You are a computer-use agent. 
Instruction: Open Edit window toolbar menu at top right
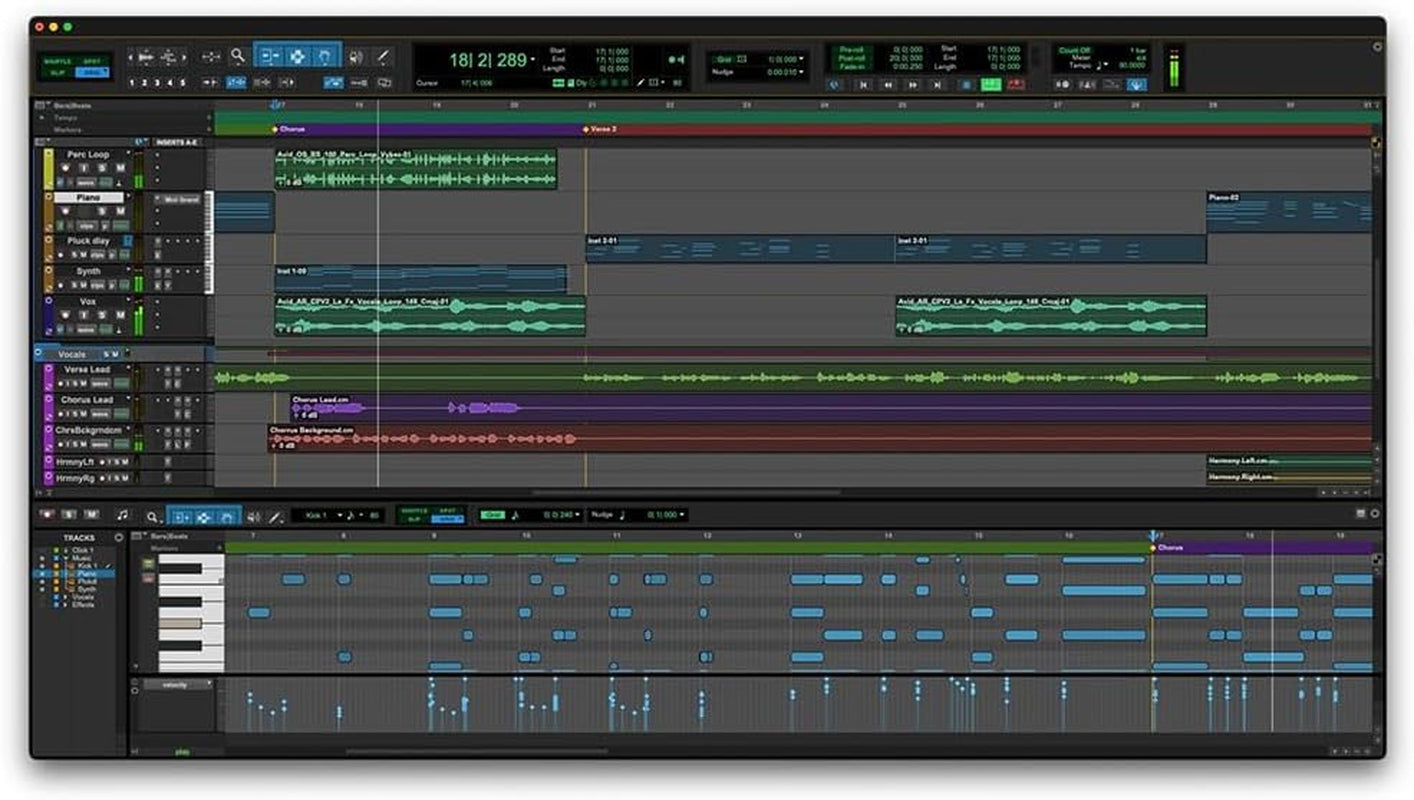point(1378,46)
